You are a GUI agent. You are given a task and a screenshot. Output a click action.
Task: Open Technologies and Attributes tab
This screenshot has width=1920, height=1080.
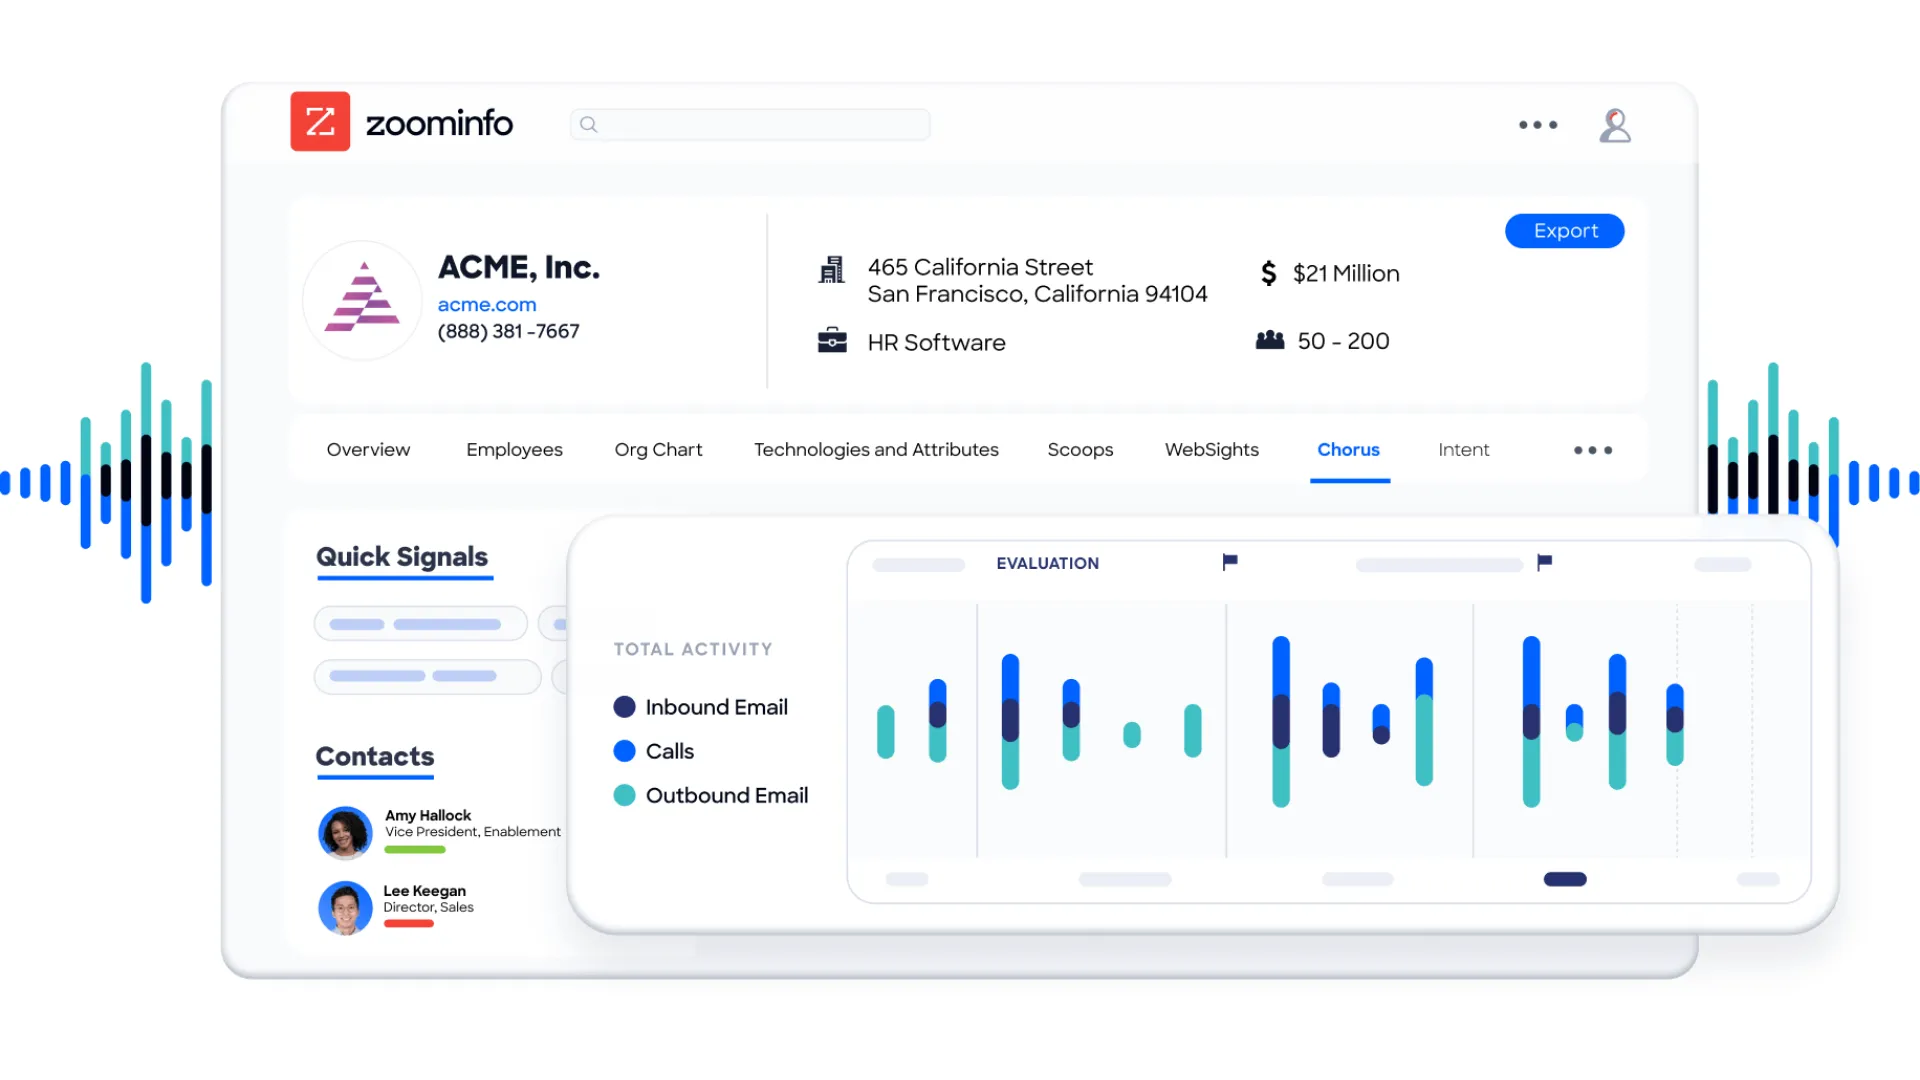click(876, 450)
